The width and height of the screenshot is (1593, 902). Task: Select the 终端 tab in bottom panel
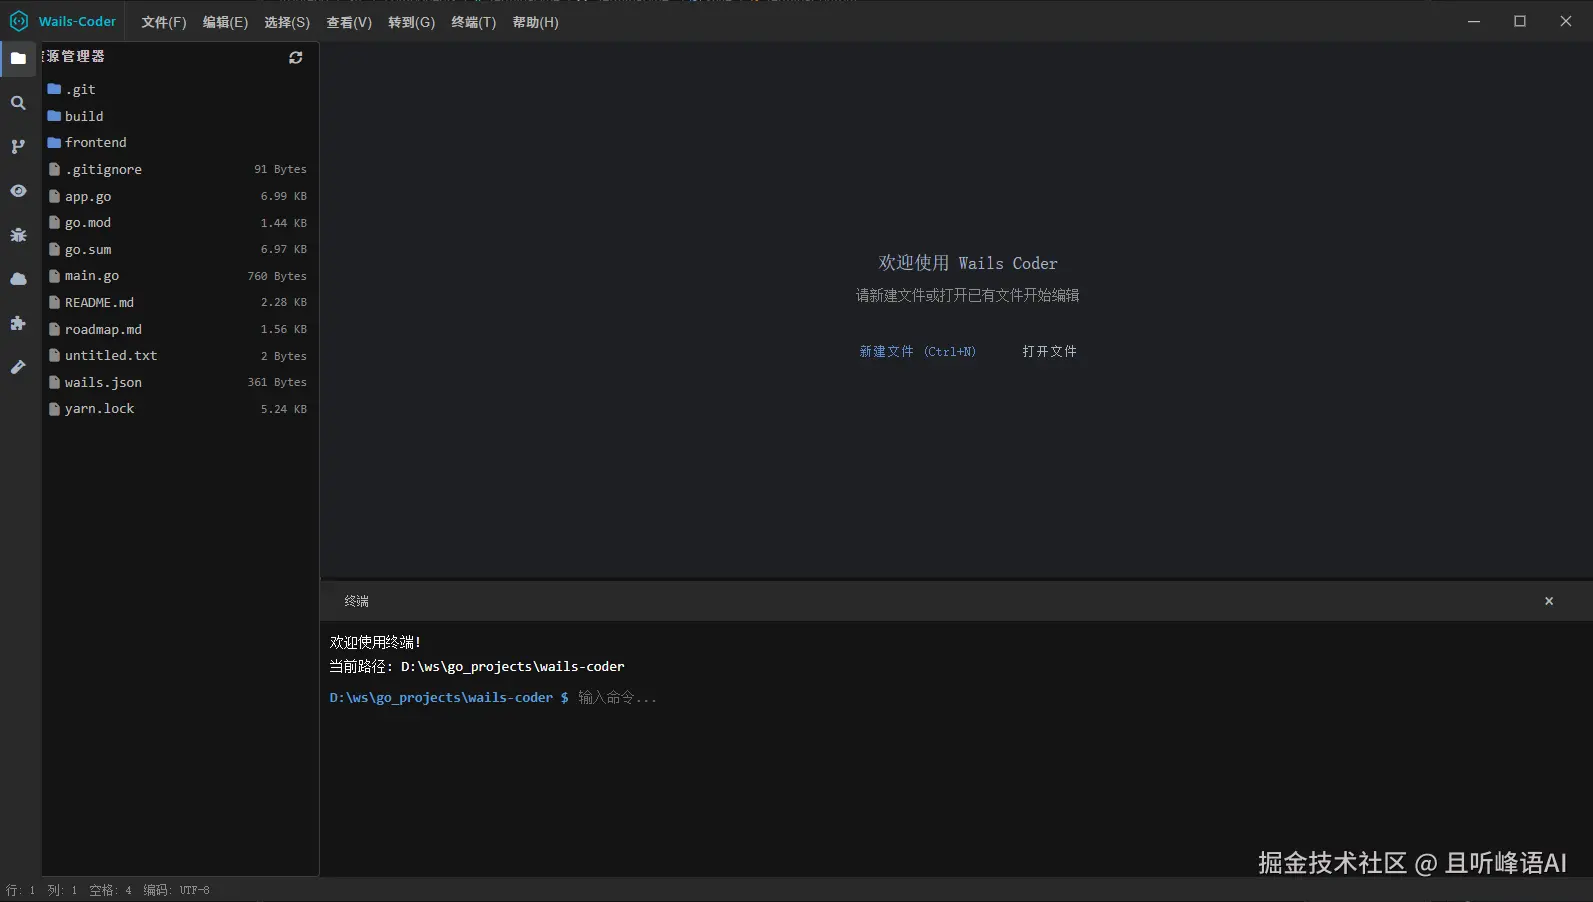pos(356,601)
